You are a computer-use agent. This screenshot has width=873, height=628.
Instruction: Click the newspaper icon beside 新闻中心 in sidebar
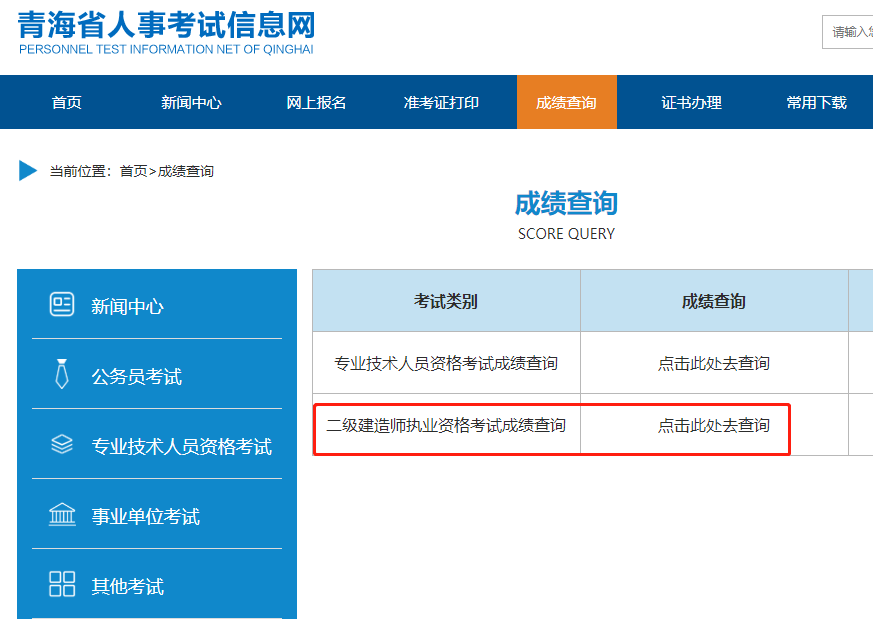[x=62, y=302]
